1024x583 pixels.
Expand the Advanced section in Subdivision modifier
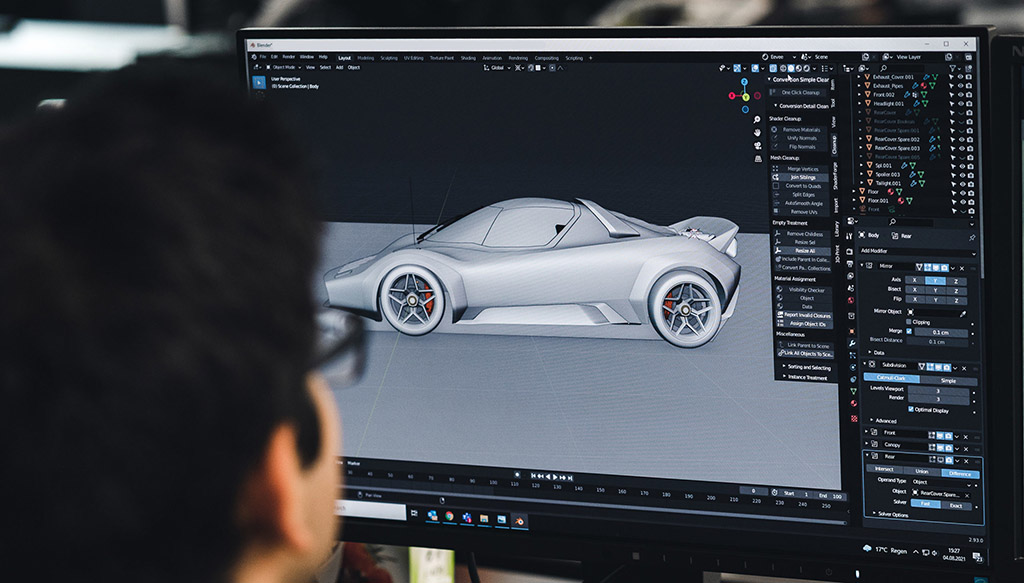pyautogui.click(x=884, y=421)
